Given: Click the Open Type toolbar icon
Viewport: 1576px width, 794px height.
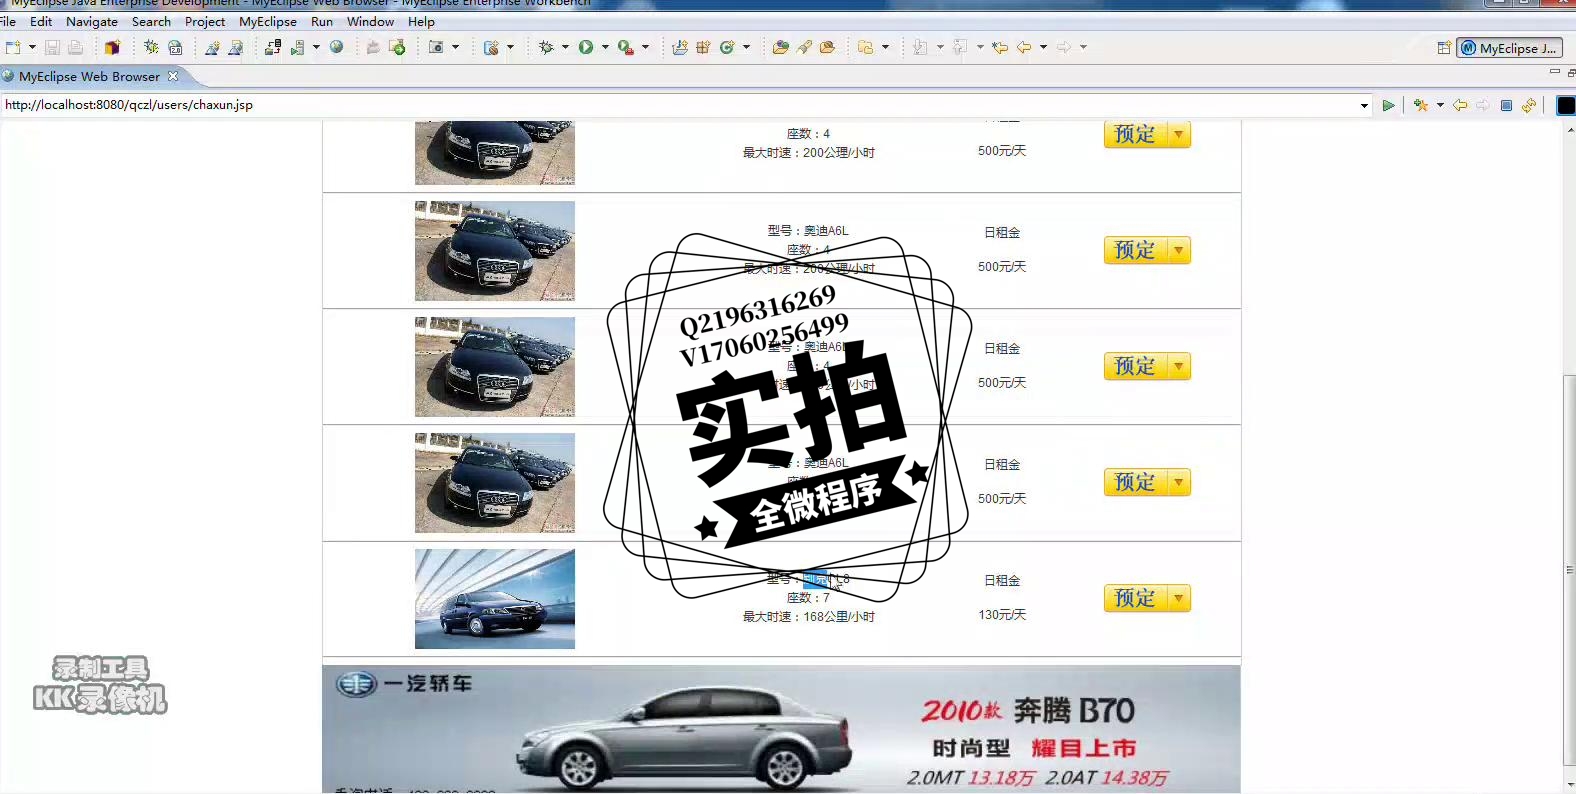Looking at the screenshot, I should point(780,47).
